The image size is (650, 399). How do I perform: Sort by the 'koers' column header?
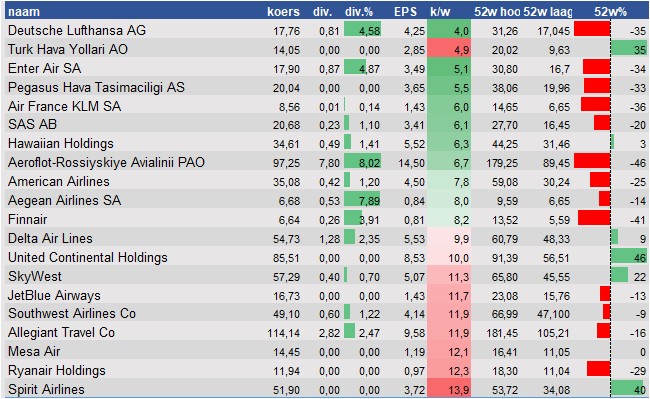point(283,12)
